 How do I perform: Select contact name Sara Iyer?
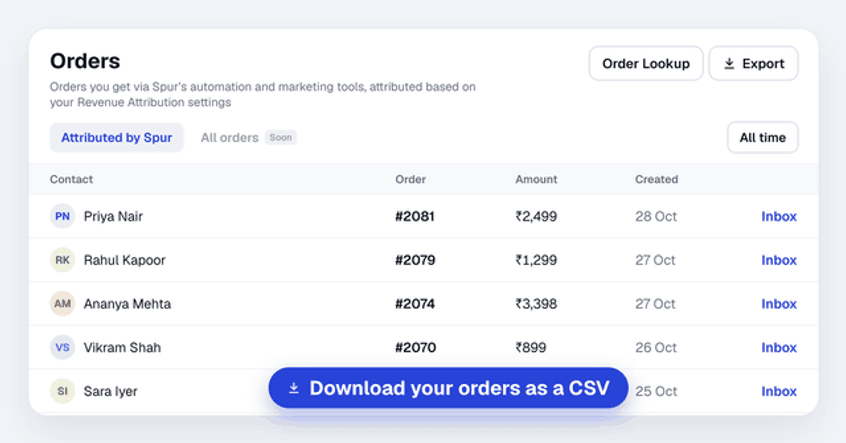coord(111,391)
